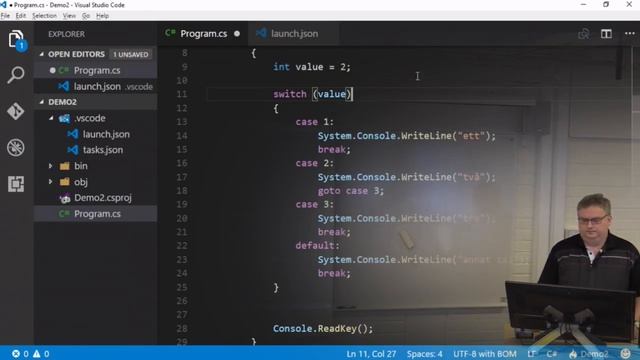Switch to the launch.json editor tab
The width and height of the screenshot is (640, 360).
point(293,34)
